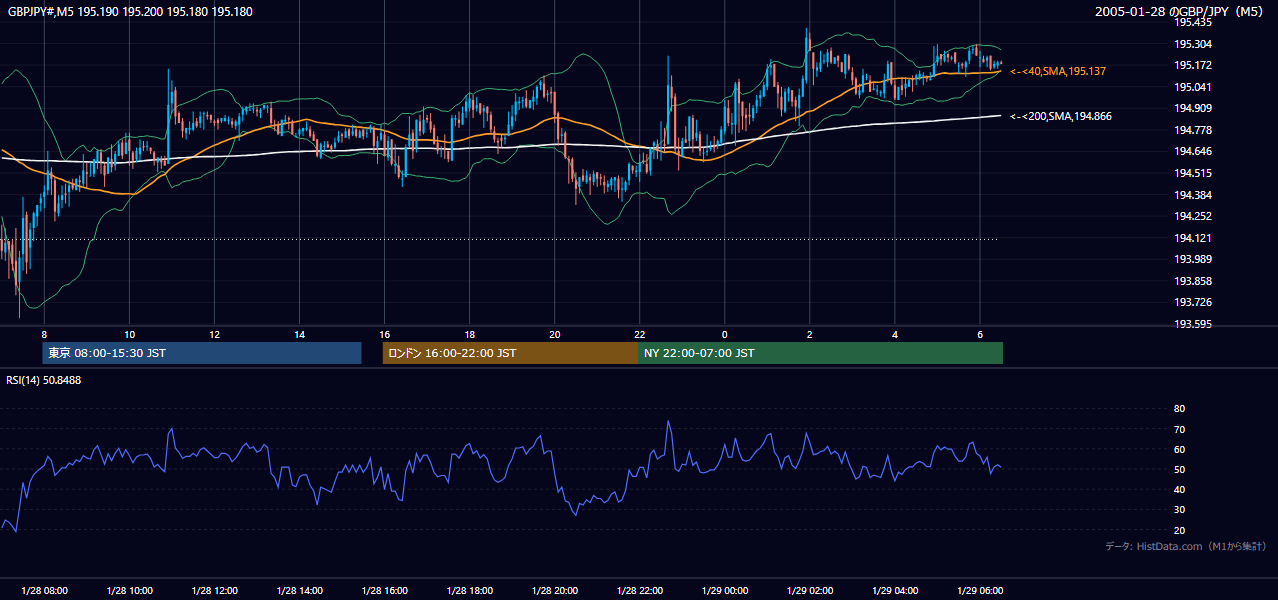Click the hour 12 tick on price chart
Image resolution: width=1278 pixels, height=600 pixels.
(214, 334)
